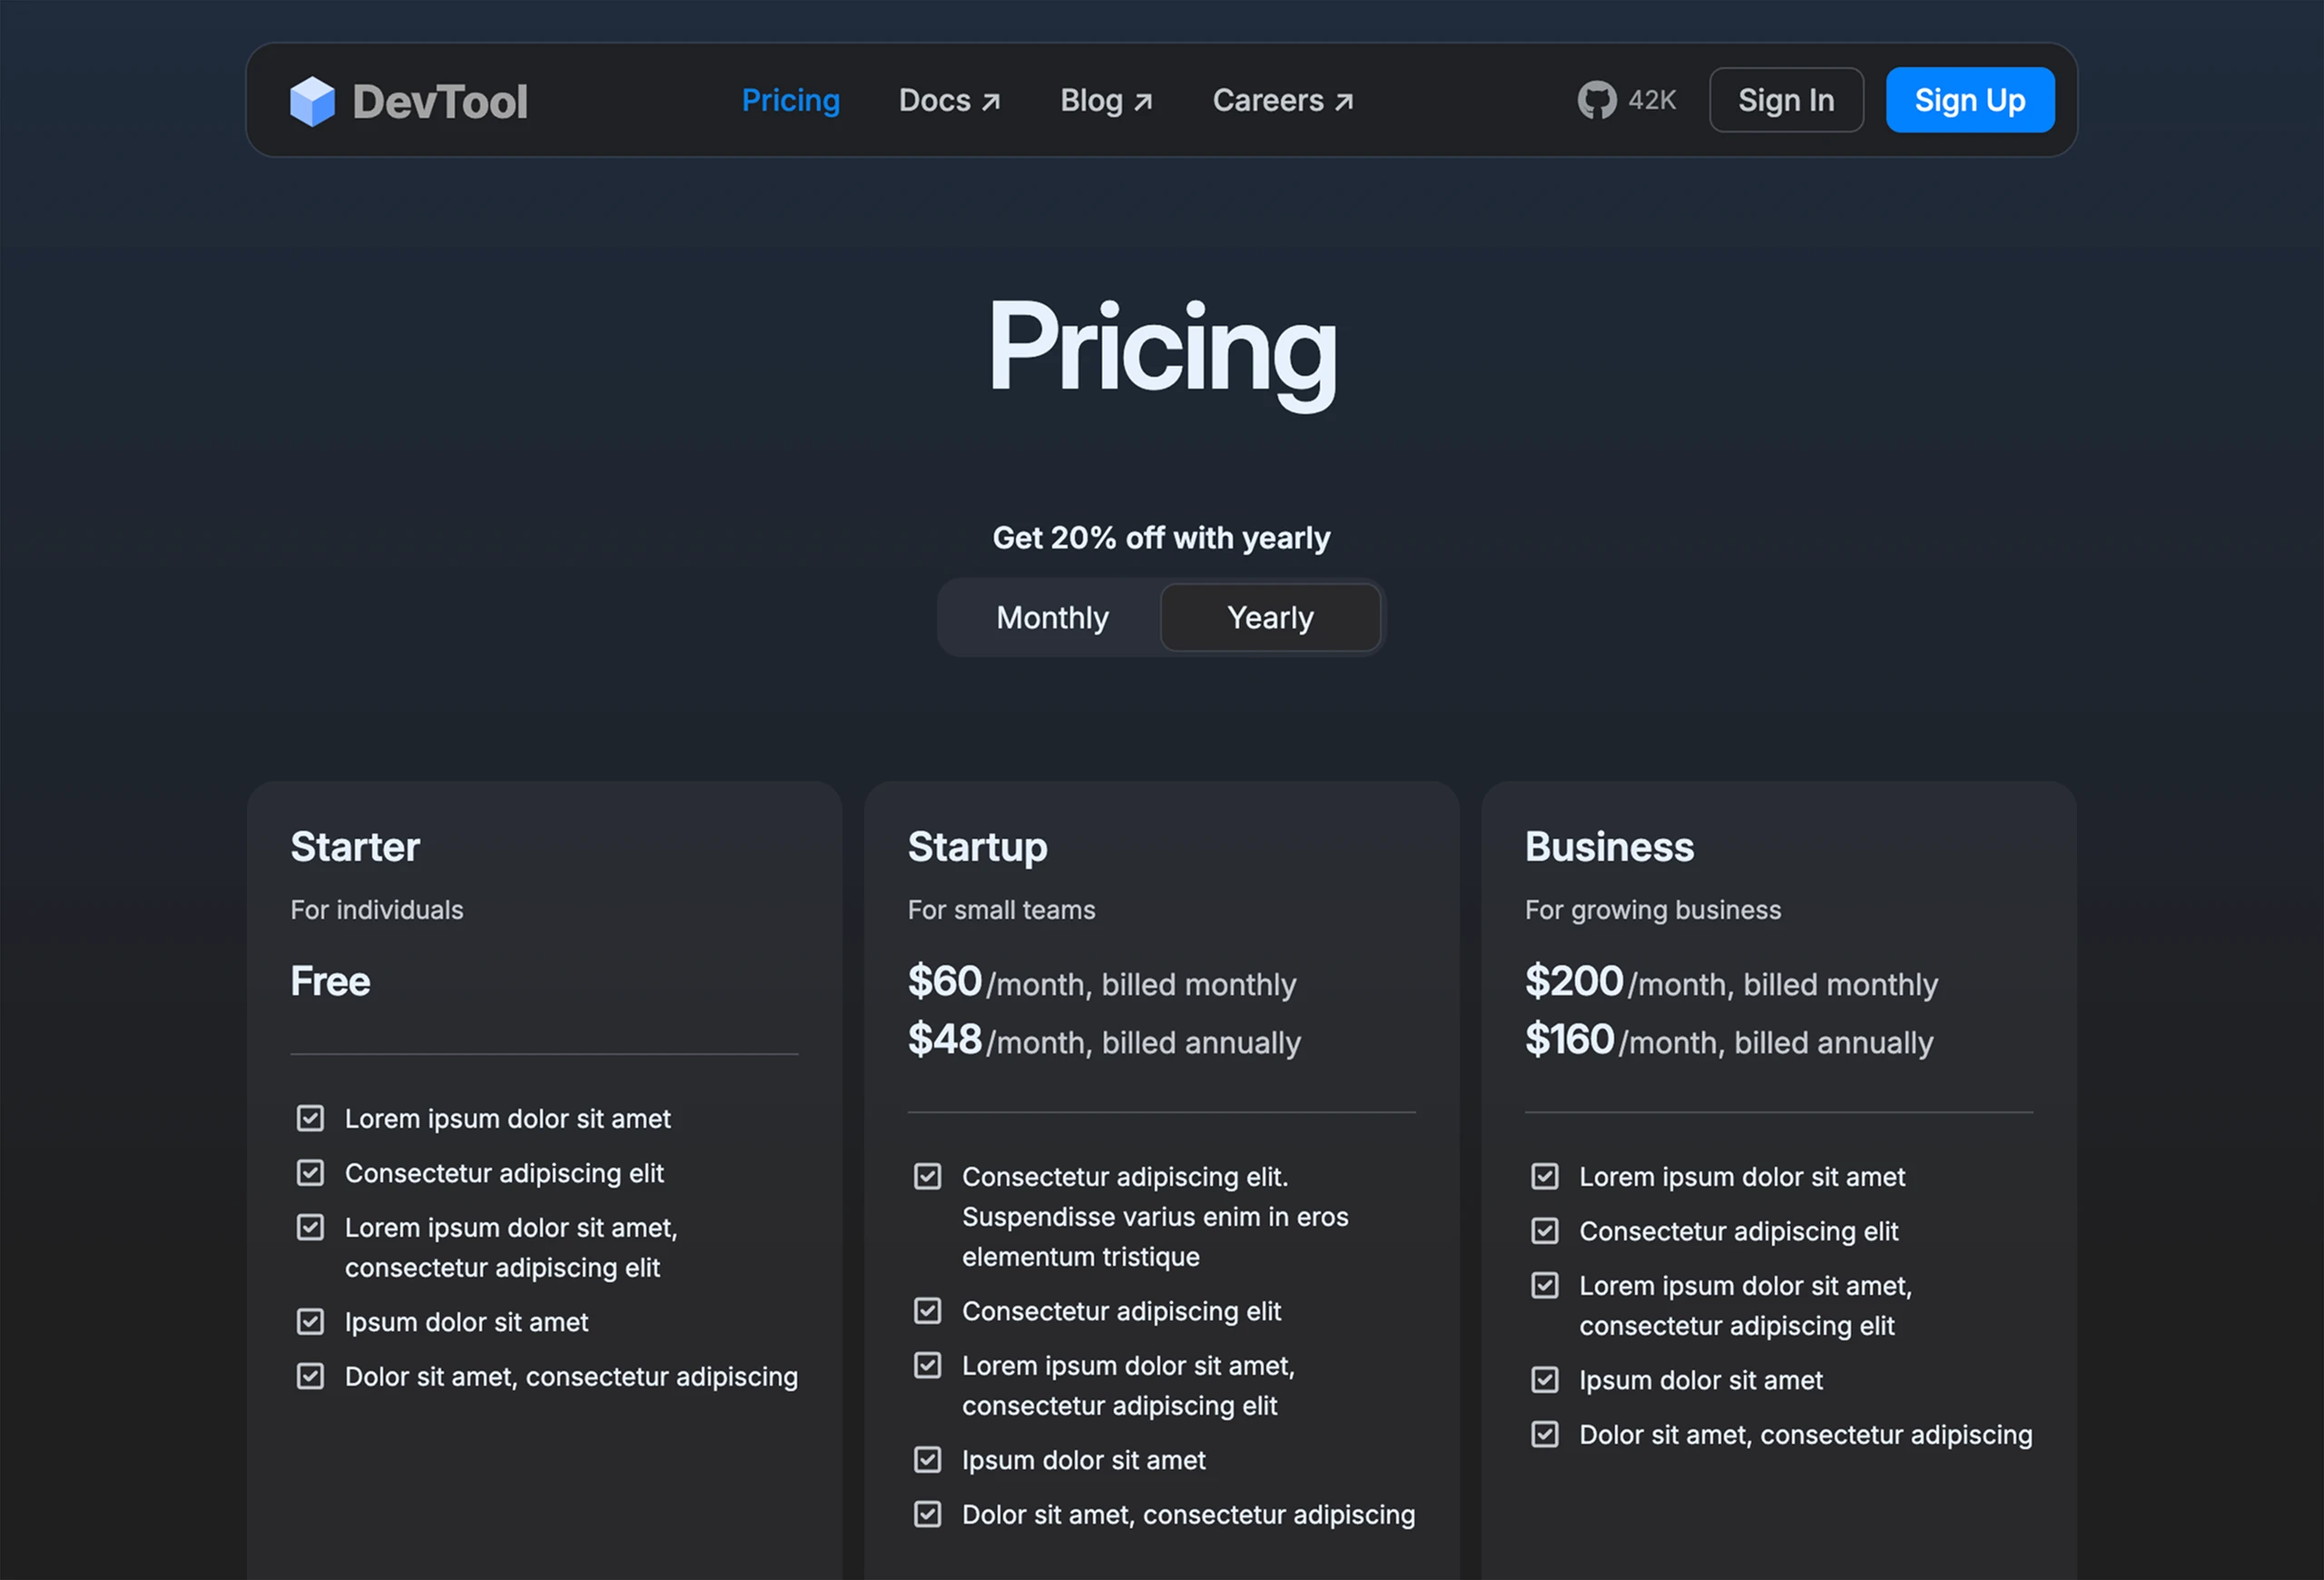
Task: Click the Startup $60 monthly price
Action: 944,981
